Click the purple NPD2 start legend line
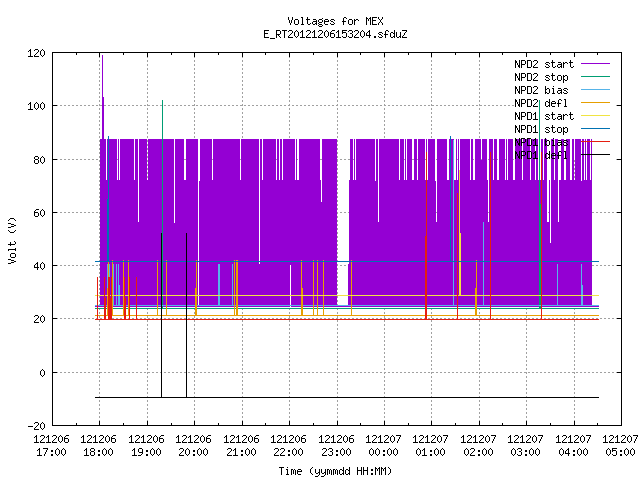 point(596,64)
